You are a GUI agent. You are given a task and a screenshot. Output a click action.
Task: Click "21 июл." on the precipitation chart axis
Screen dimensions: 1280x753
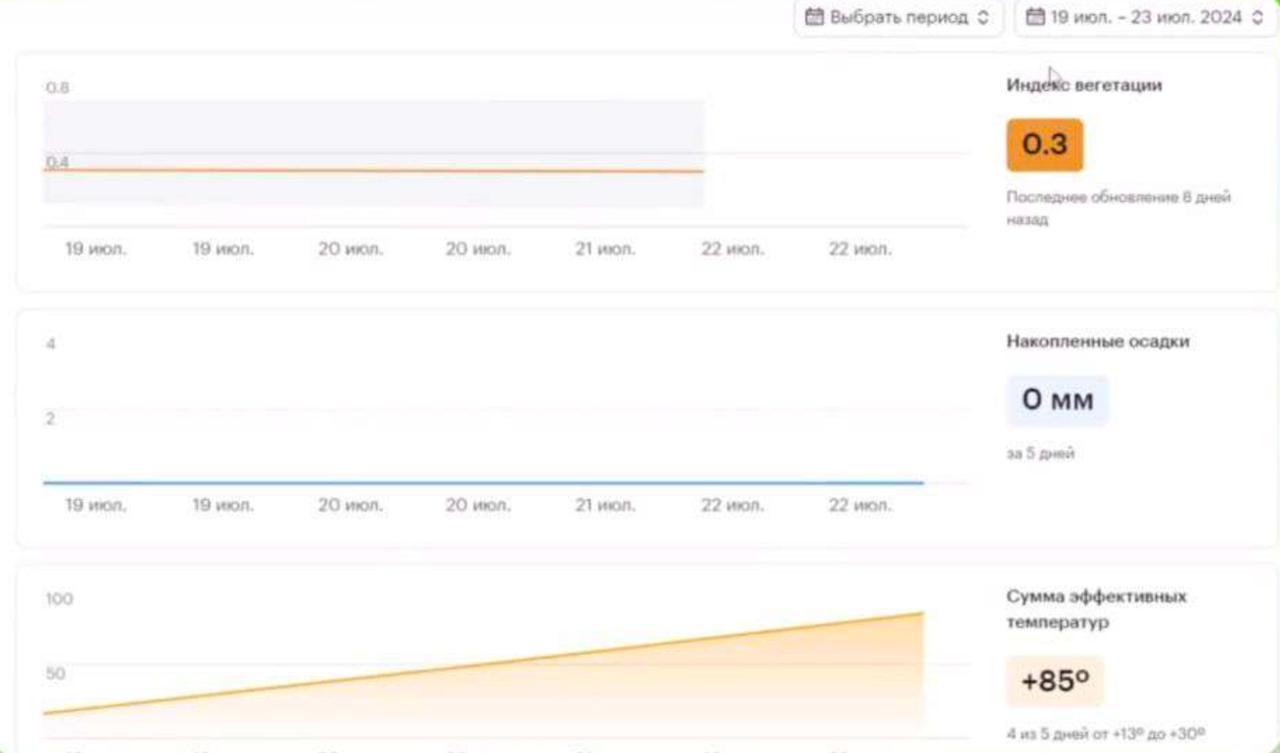coord(604,505)
